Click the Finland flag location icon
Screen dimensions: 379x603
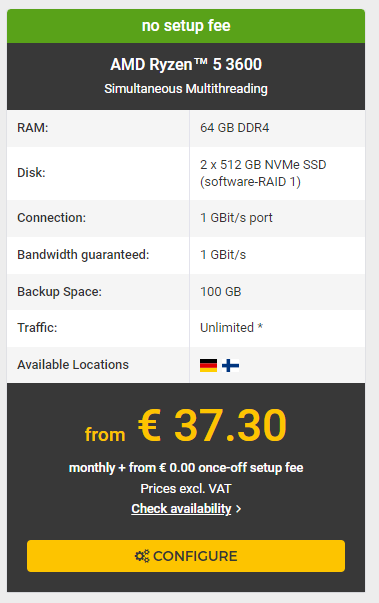(x=231, y=365)
